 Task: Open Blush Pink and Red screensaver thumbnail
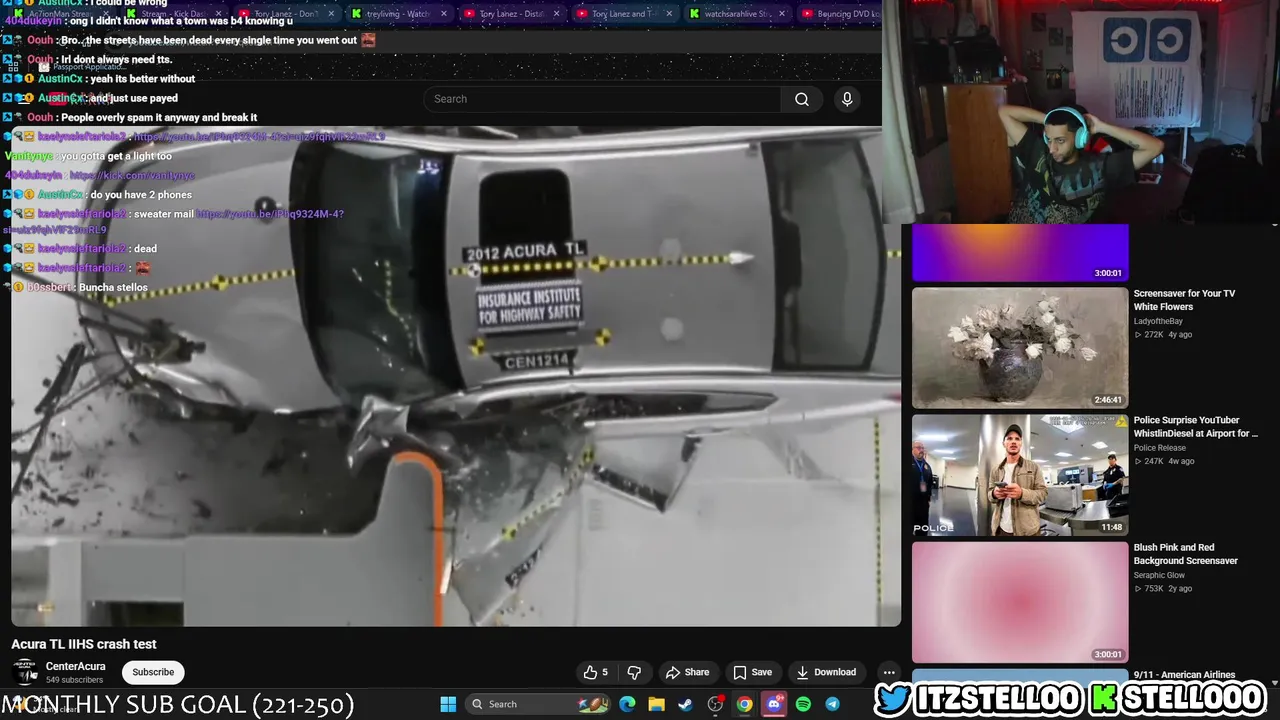click(1020, 602)
